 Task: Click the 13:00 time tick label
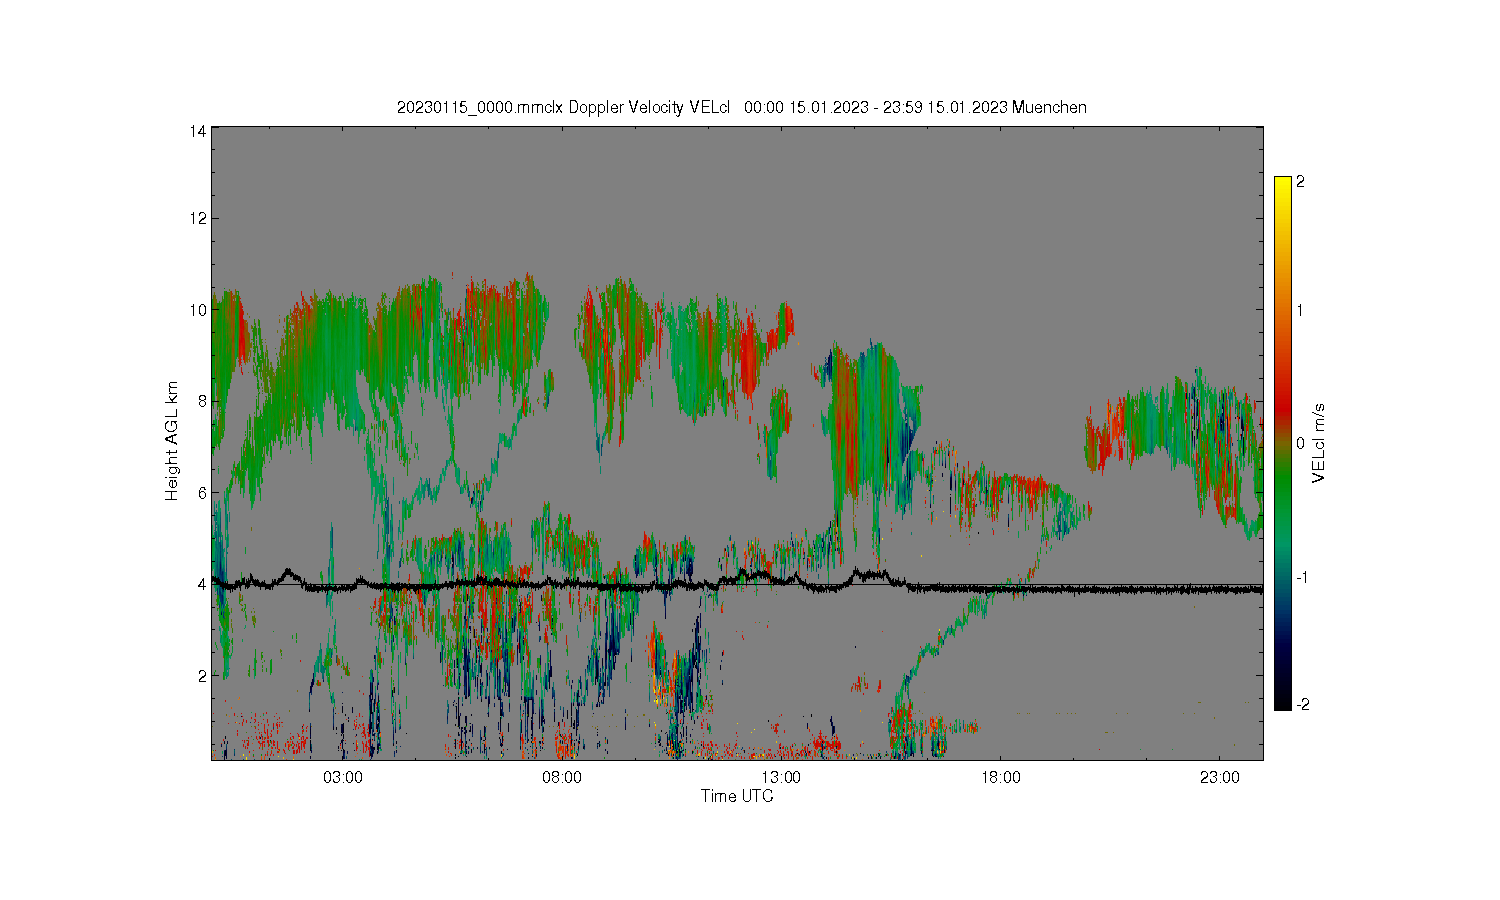point(781,778)
